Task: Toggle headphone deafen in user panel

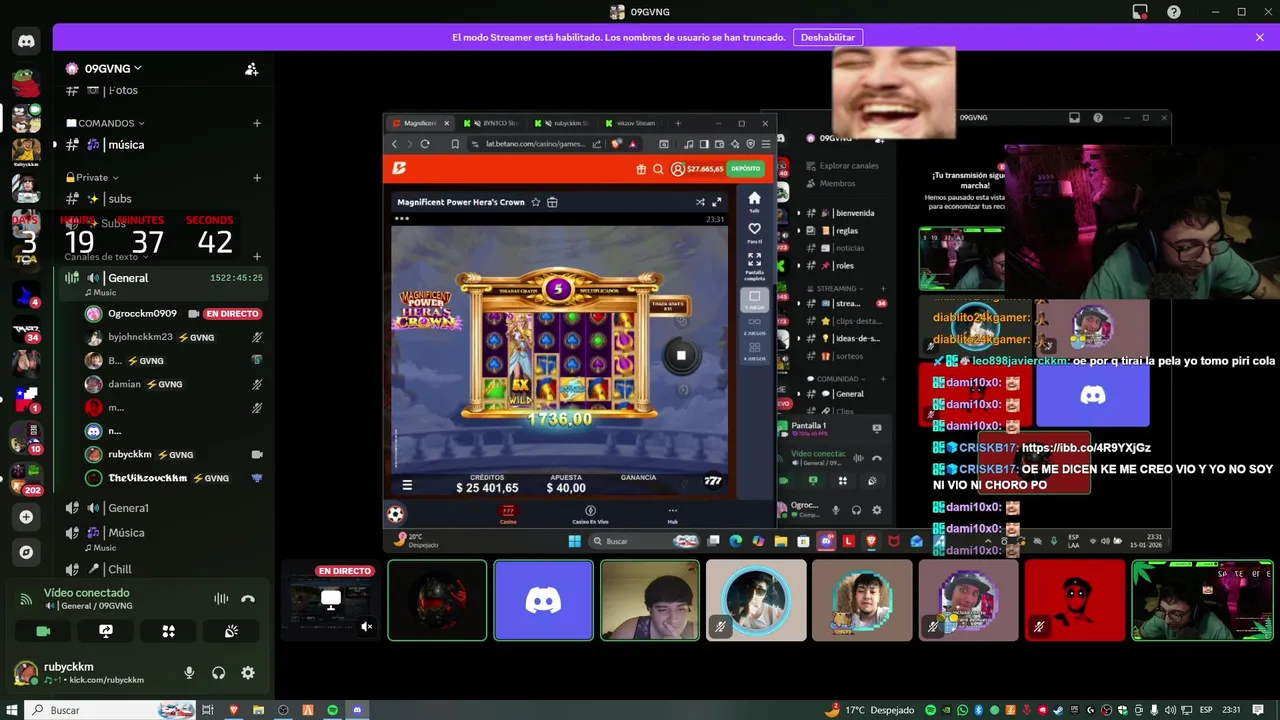Action: (x=218, y=673)
